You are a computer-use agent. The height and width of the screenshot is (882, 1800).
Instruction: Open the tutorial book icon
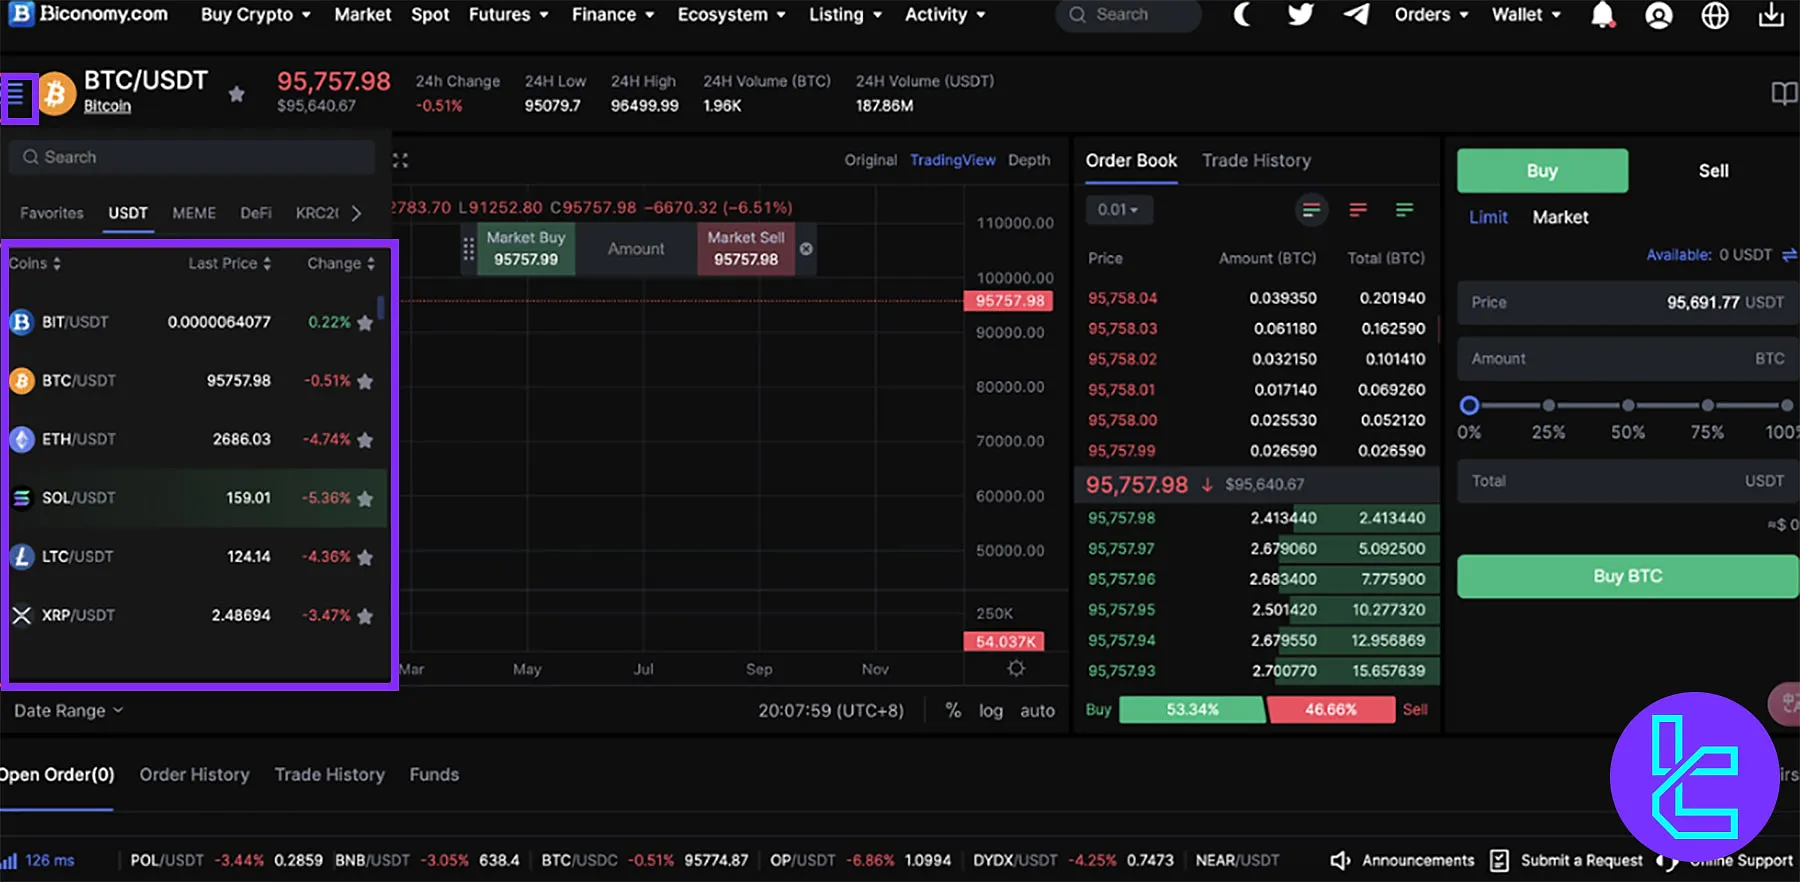click(x=1784, y=94)
